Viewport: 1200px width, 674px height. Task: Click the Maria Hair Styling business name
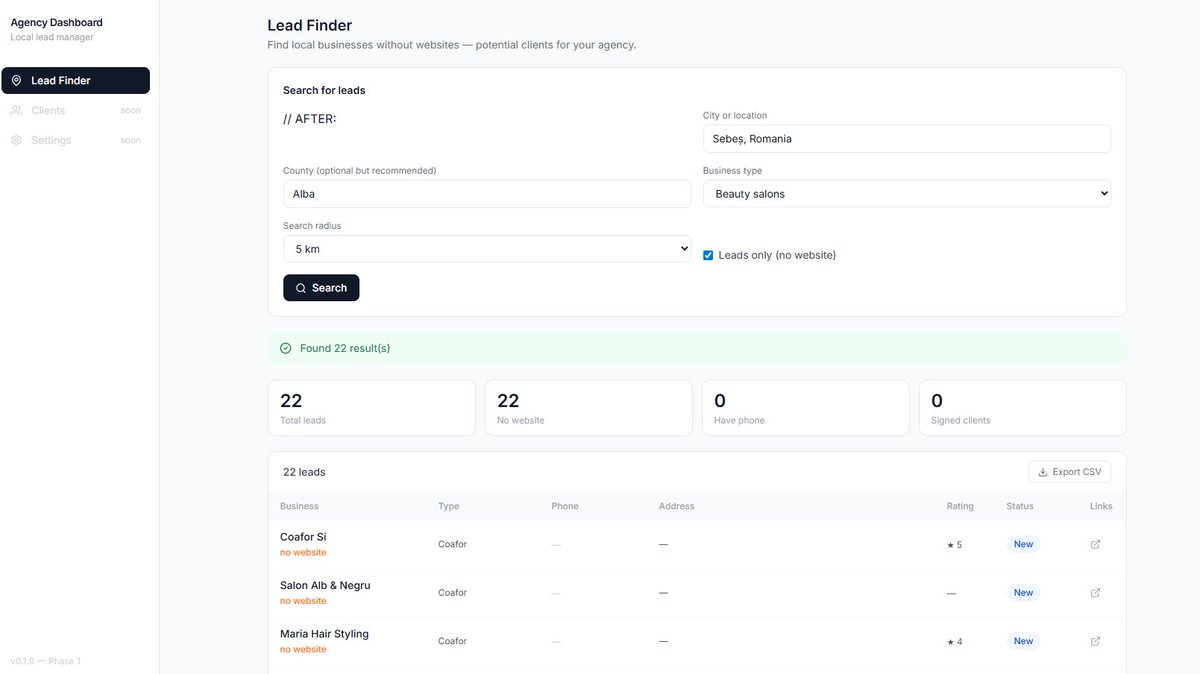(324, 634)
